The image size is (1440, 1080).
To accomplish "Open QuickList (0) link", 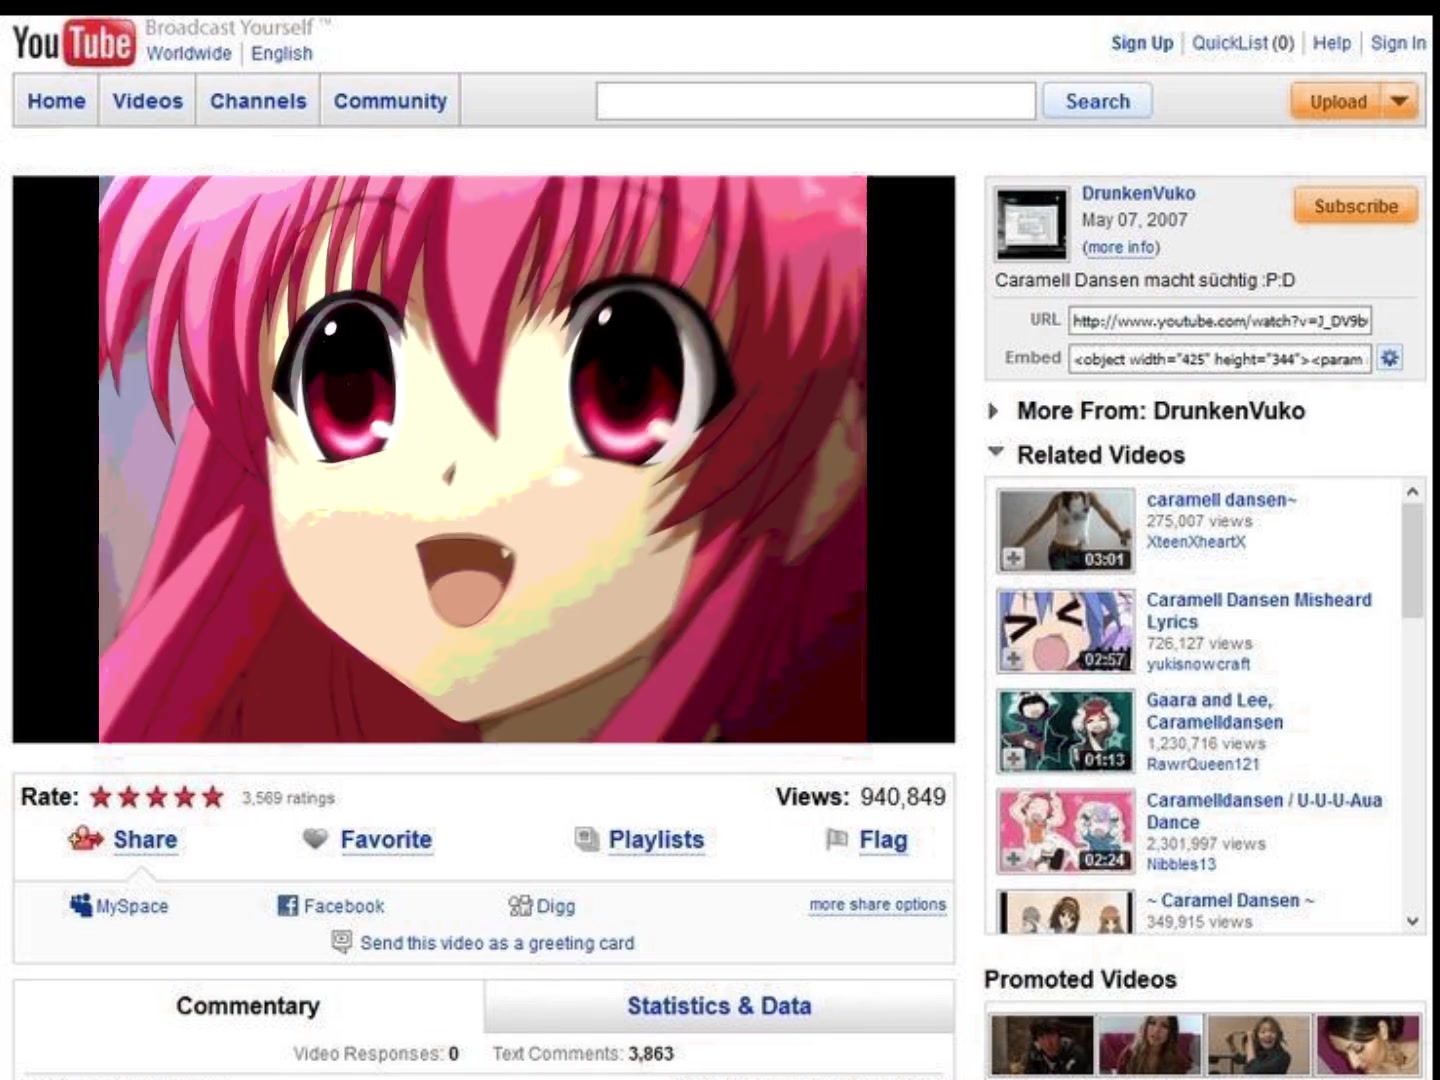I will [x=1243, y=43].
